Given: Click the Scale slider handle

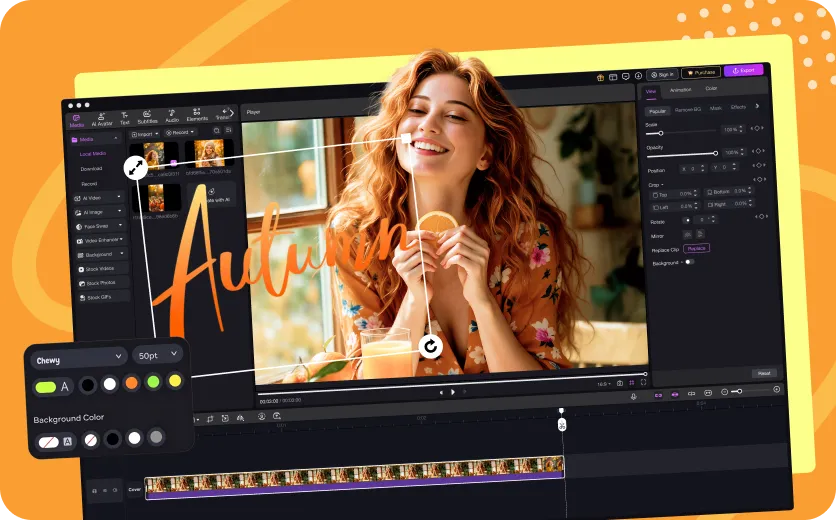Looking at the screenshot, I should [x=661, y=133].
